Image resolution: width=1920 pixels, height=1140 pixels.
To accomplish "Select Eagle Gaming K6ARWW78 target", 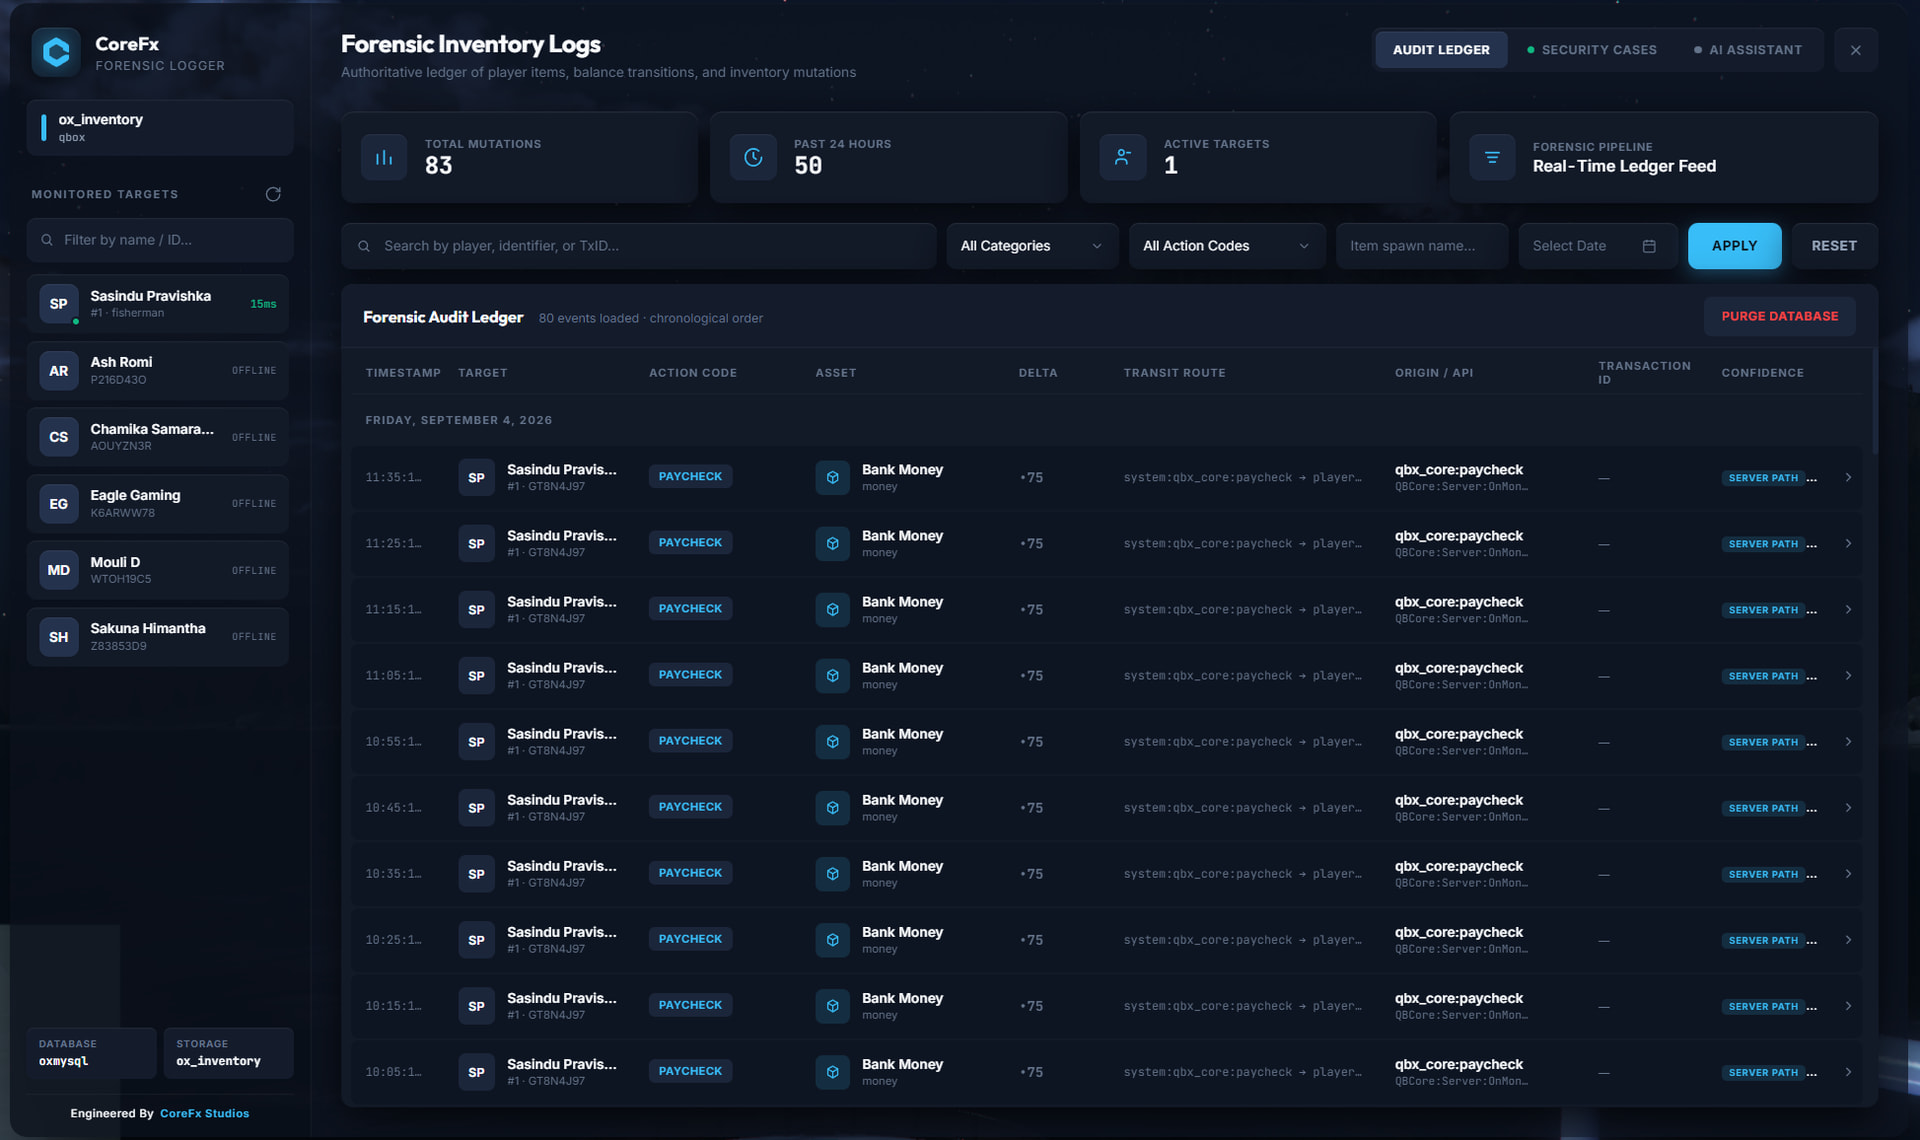I will [x=158, y=504].
